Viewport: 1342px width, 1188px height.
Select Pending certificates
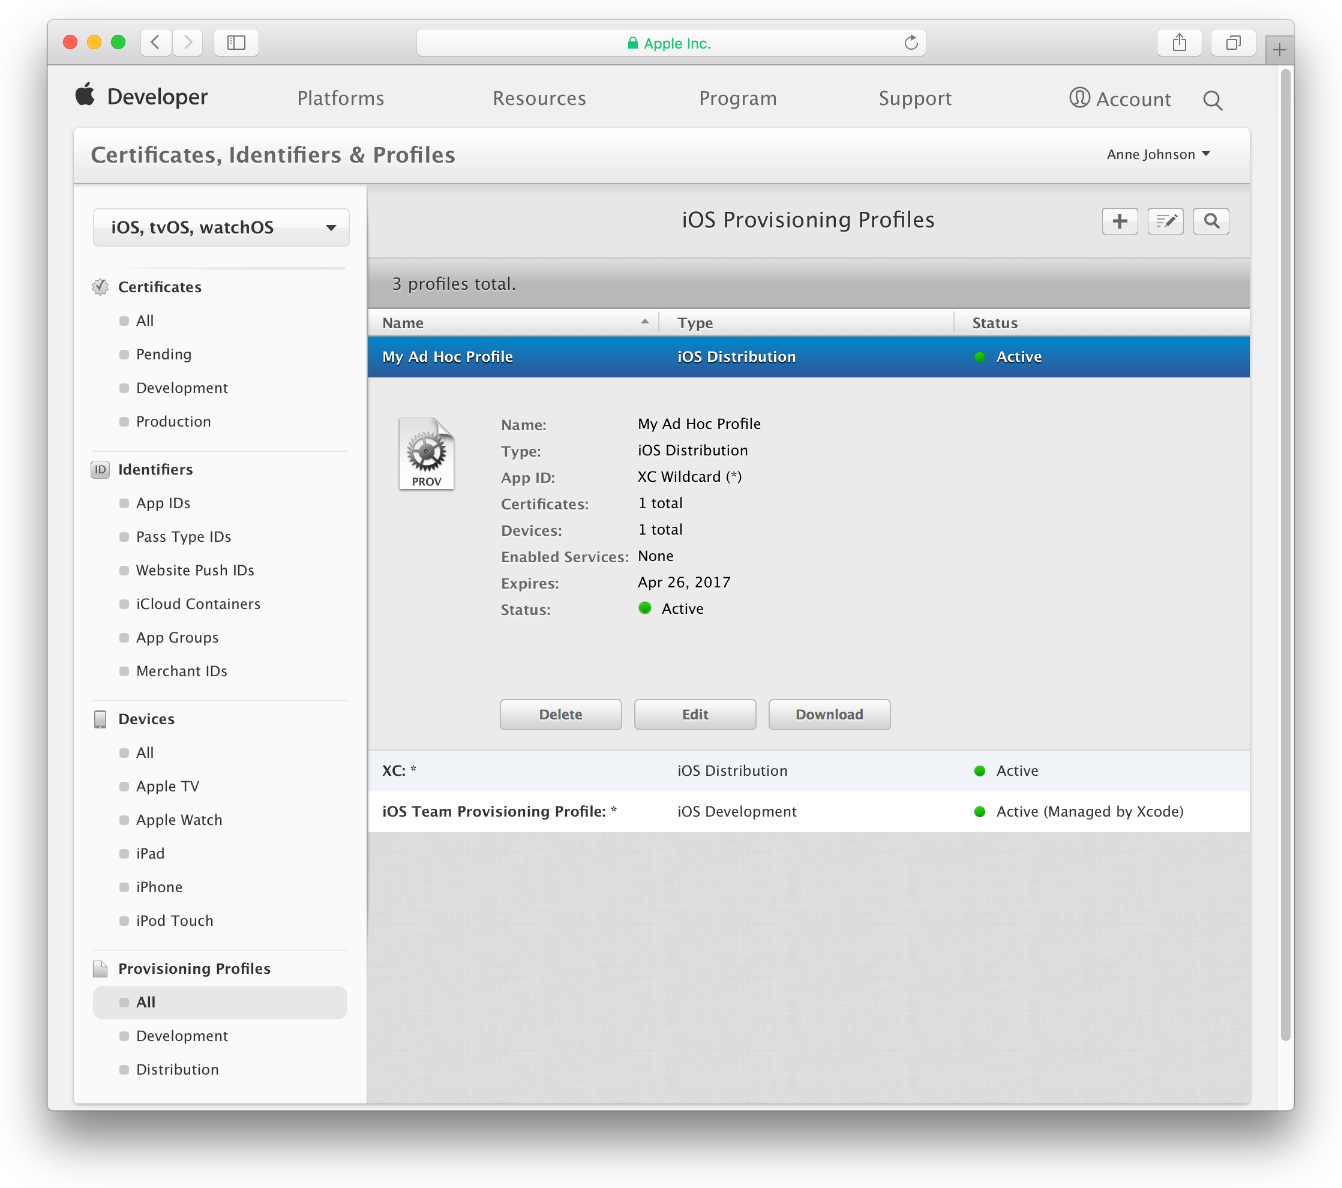163,355
